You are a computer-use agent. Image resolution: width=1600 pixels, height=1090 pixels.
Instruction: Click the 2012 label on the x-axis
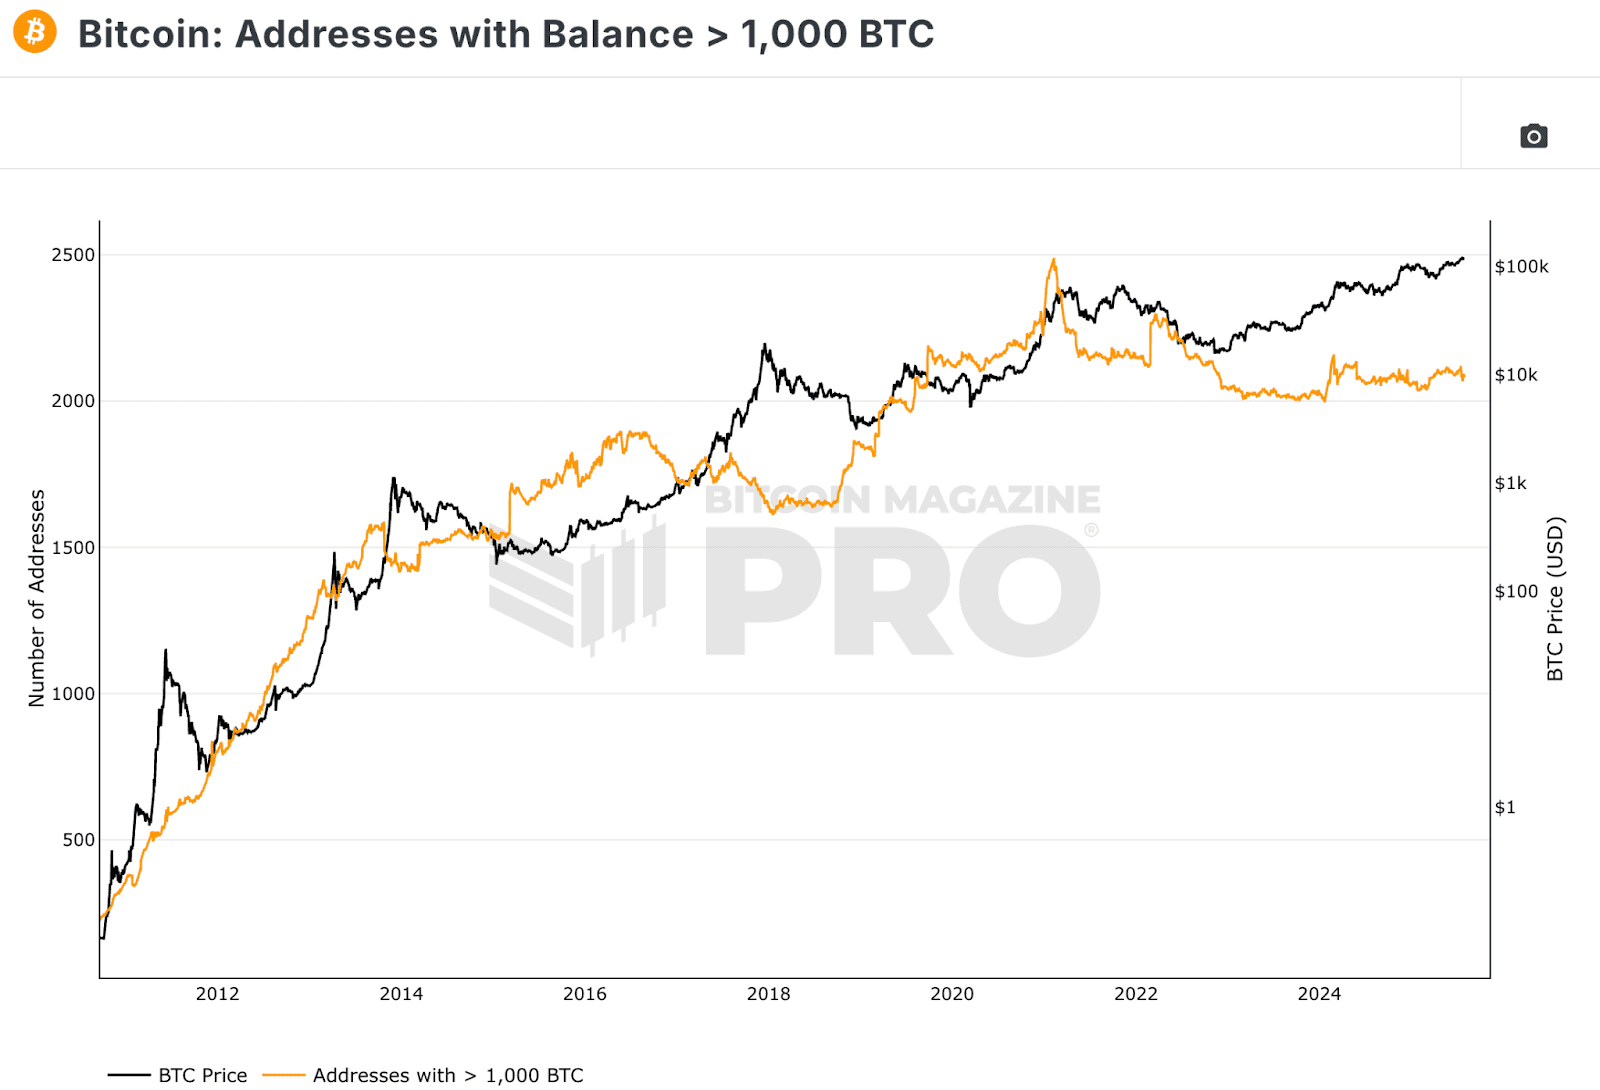217,995
